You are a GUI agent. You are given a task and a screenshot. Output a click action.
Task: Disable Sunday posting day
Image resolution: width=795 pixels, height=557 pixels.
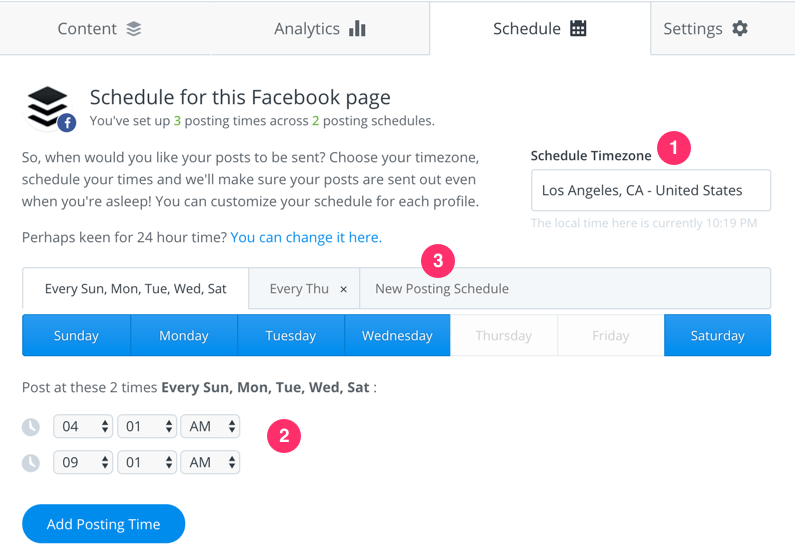[x=76, y=336]
